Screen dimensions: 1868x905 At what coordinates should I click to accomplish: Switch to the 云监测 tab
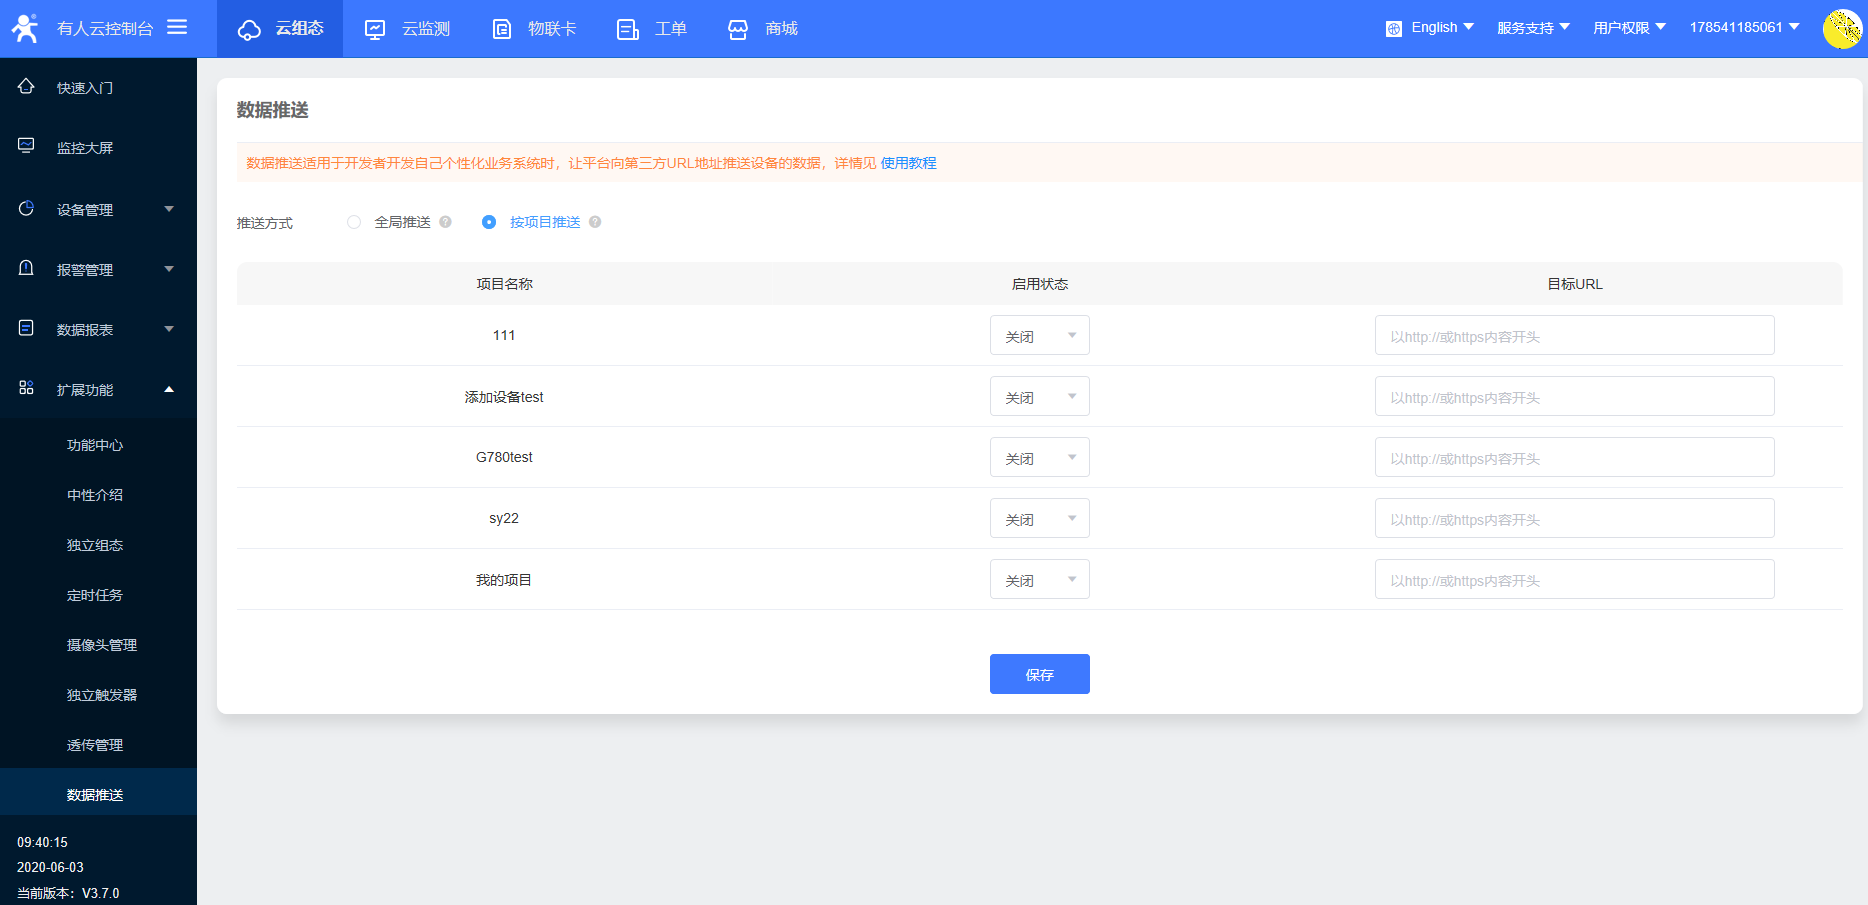click(x=407, y=29)
